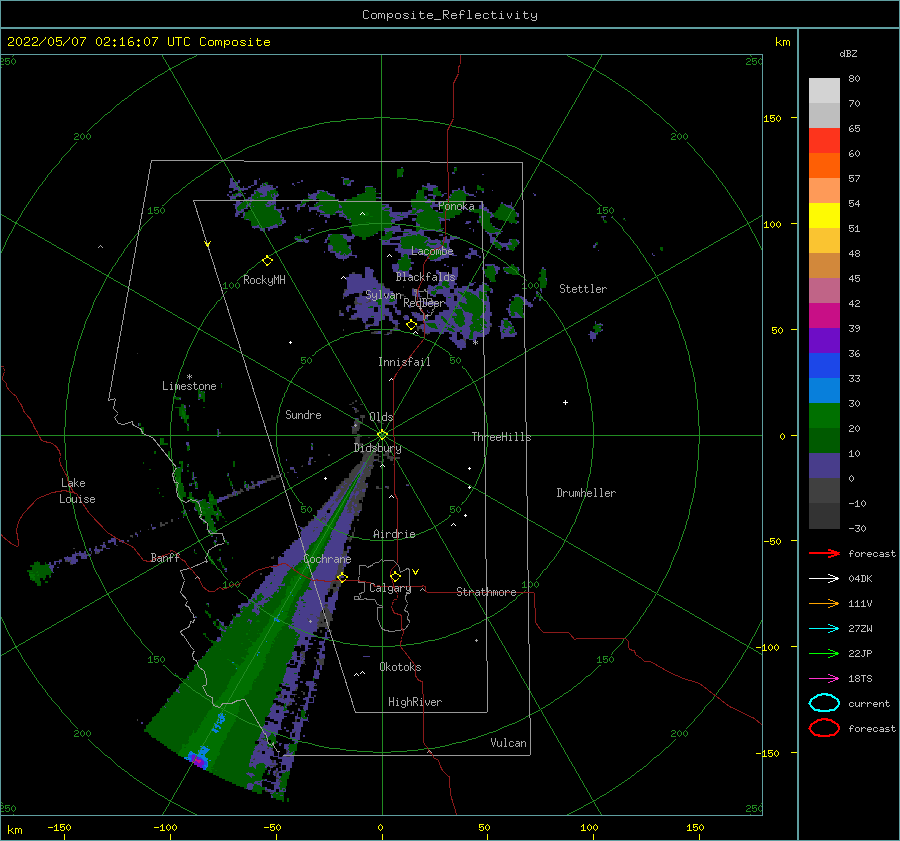
Task: Click the ThreeHills label
Action: click(501, 437)
